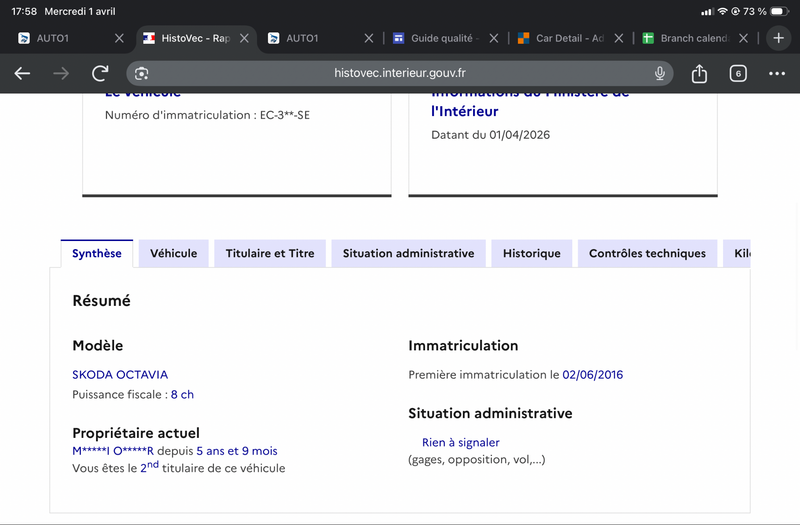The height and width of the screenshot is (525, 800).
Task: Click the Rien à signaler link
Action: coord(461,442)
